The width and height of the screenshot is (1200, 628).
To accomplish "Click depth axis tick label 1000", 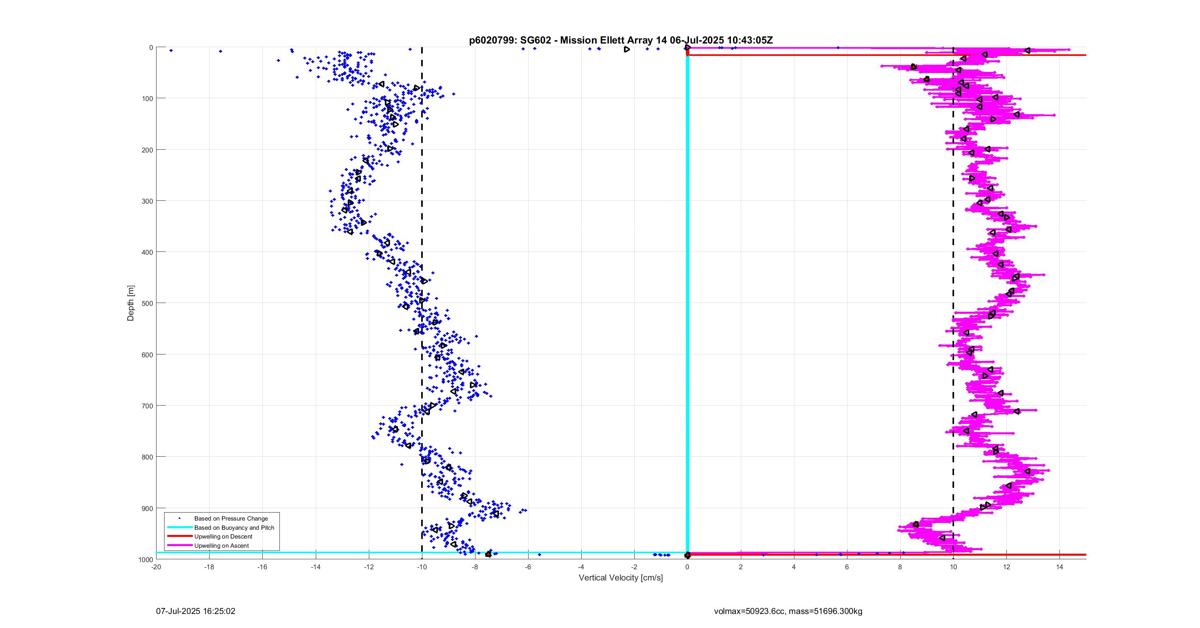I will 144,559.
